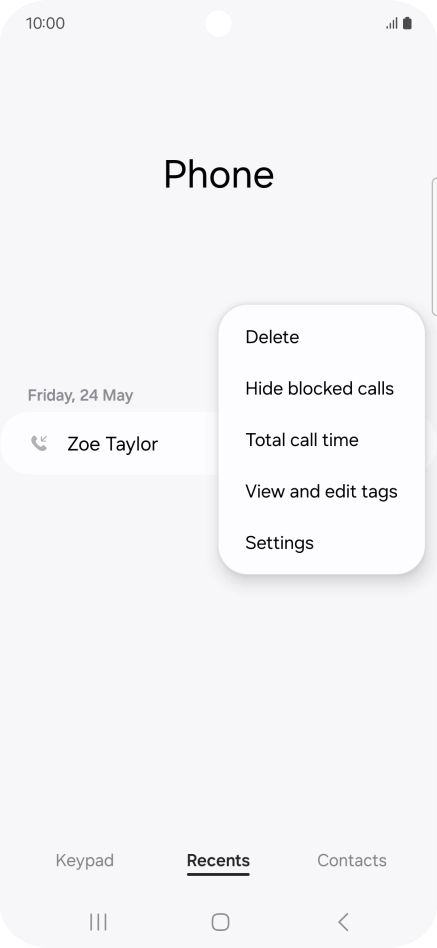Screen dimensions: 437x948
Task: Tap the Friday, 24 May date header
Action: coord(80,395)
